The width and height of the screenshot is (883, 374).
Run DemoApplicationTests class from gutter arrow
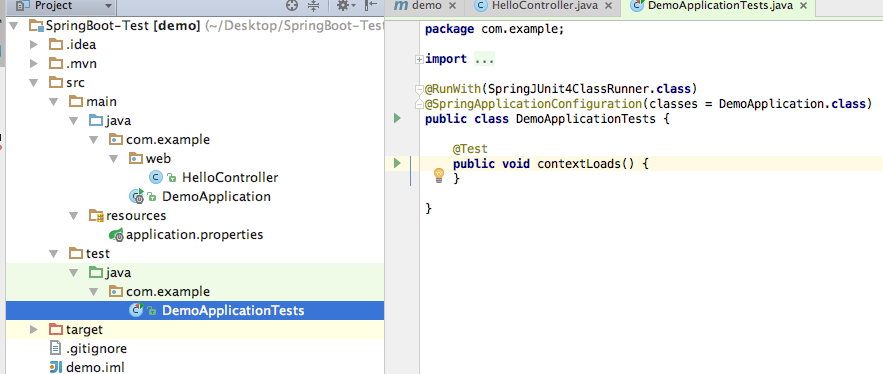398,118
